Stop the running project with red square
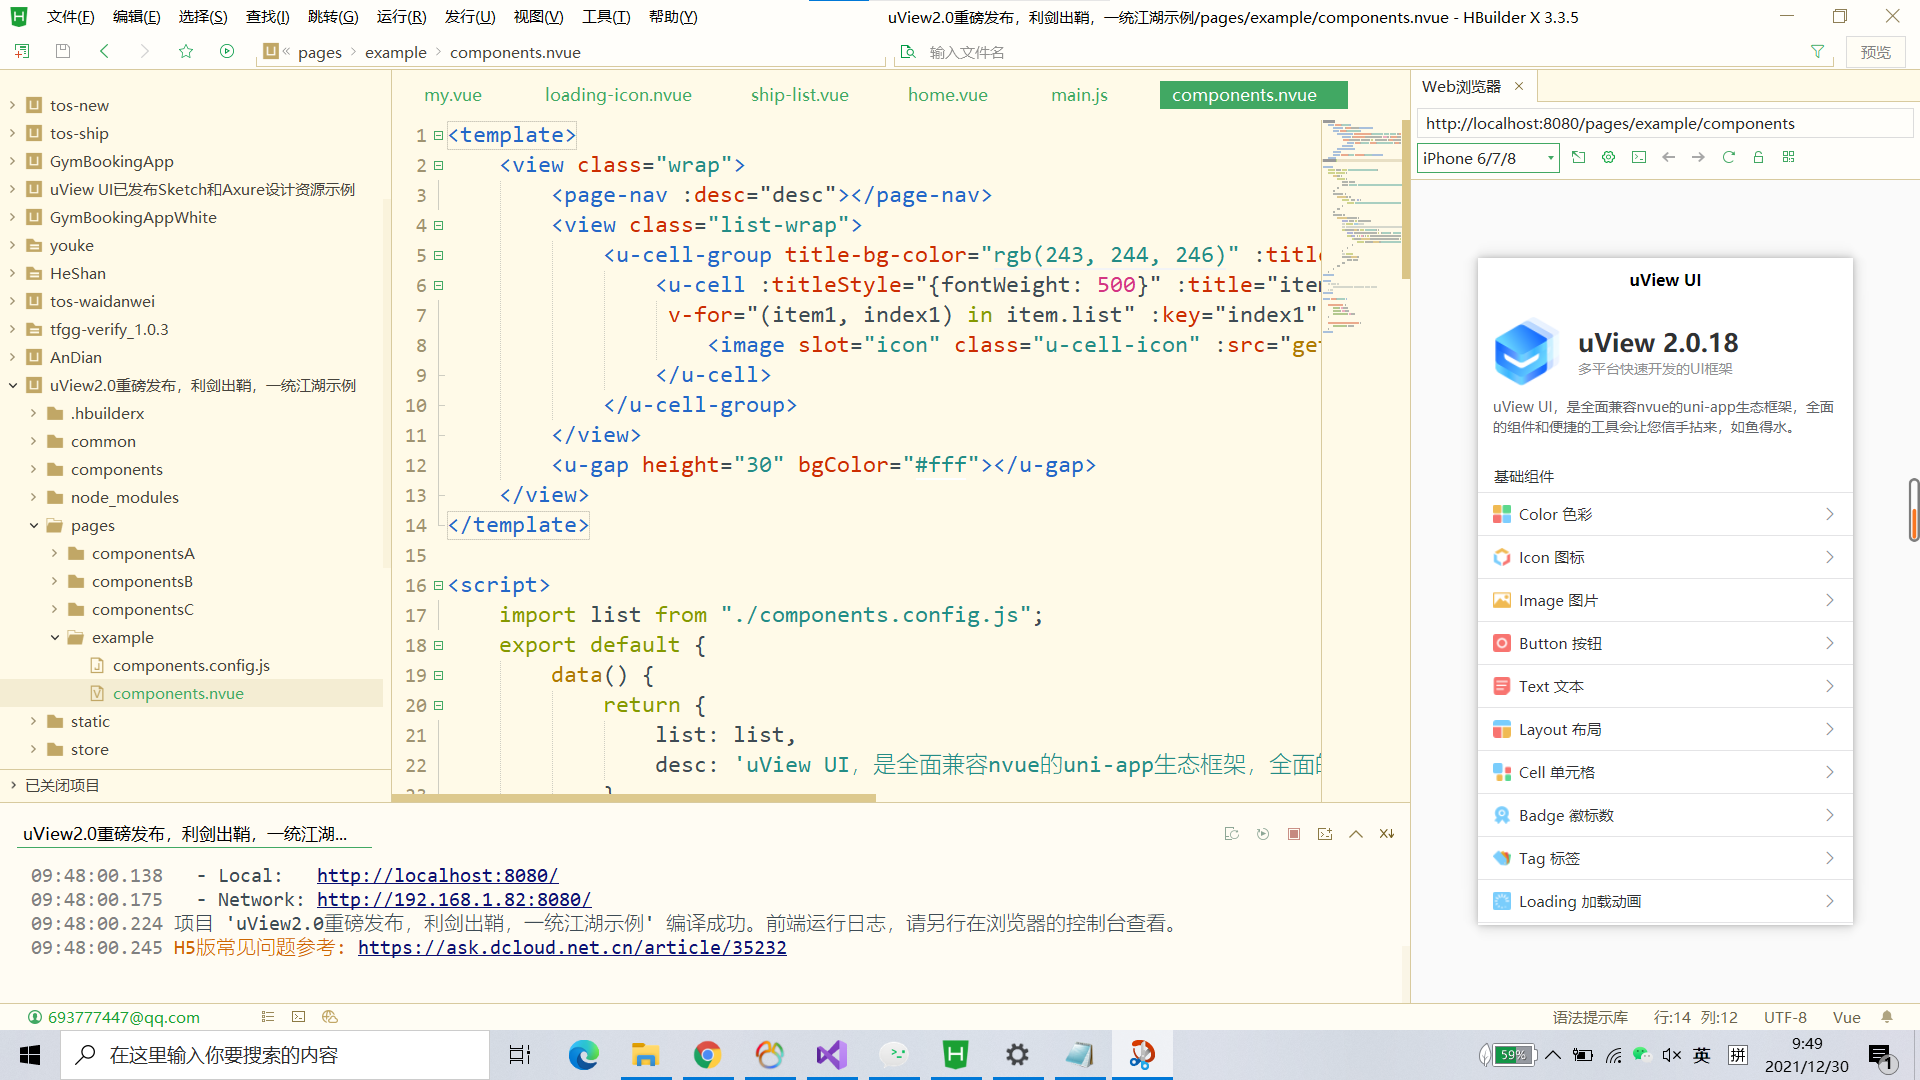Viewport: 1920px width, 1080px height. tap(1294, 834)
